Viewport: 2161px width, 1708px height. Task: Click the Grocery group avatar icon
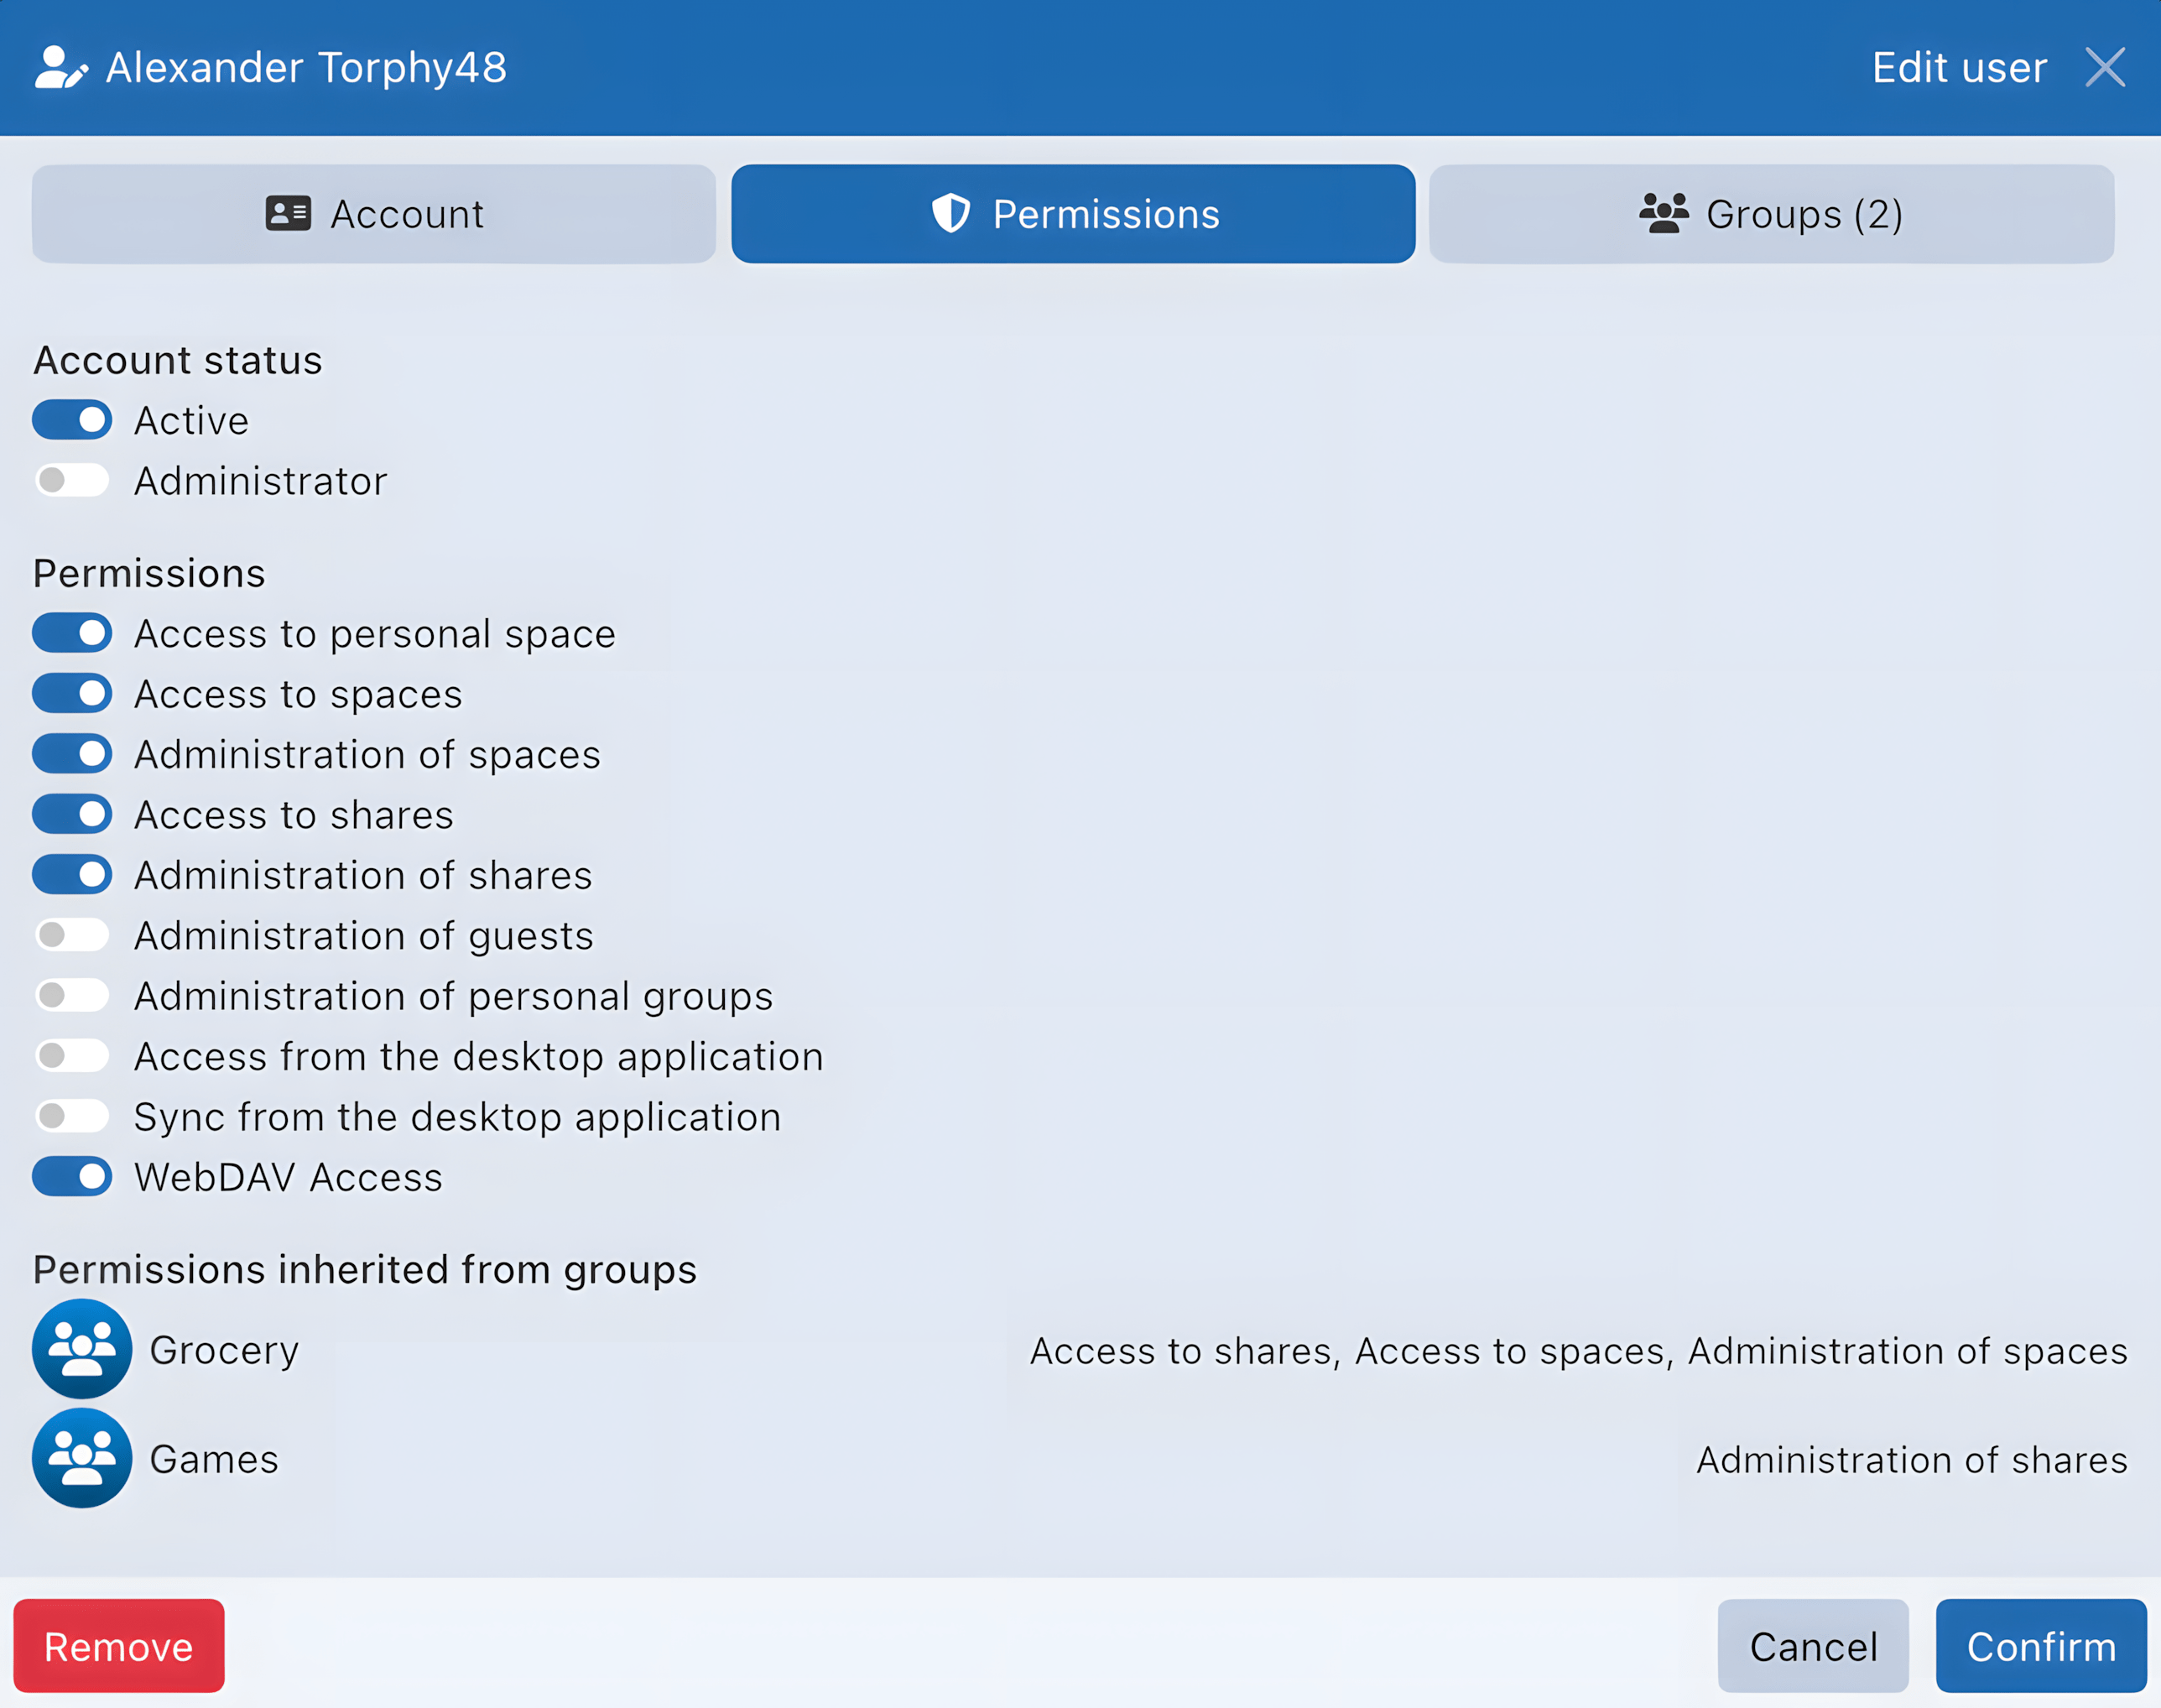tap(83, 1349)
